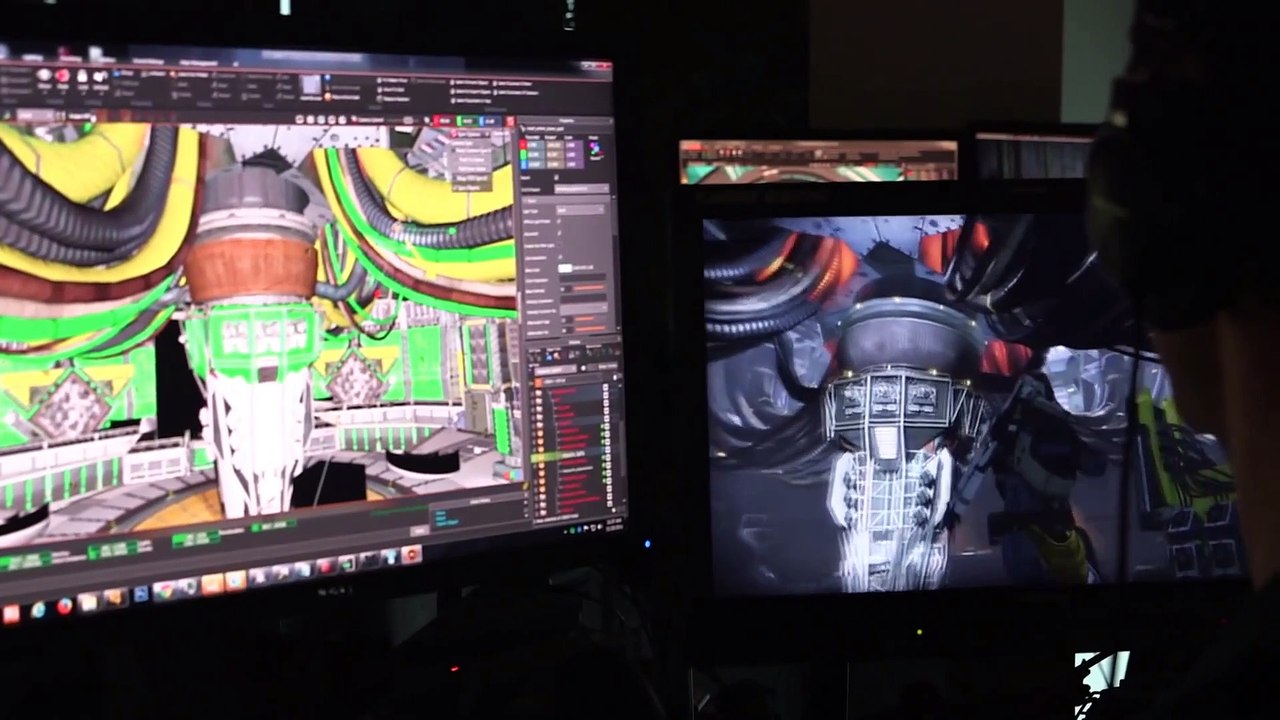Click the white sphere icon in the ribbon

[43, 74]
